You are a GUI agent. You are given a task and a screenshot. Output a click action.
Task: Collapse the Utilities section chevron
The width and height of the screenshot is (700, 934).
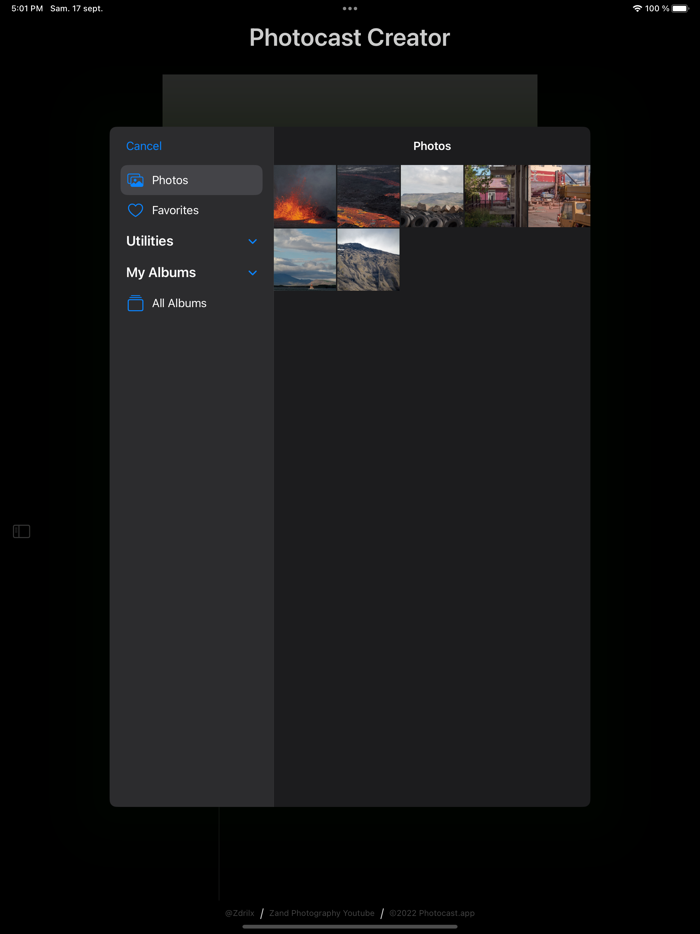[x=253, y=241]
